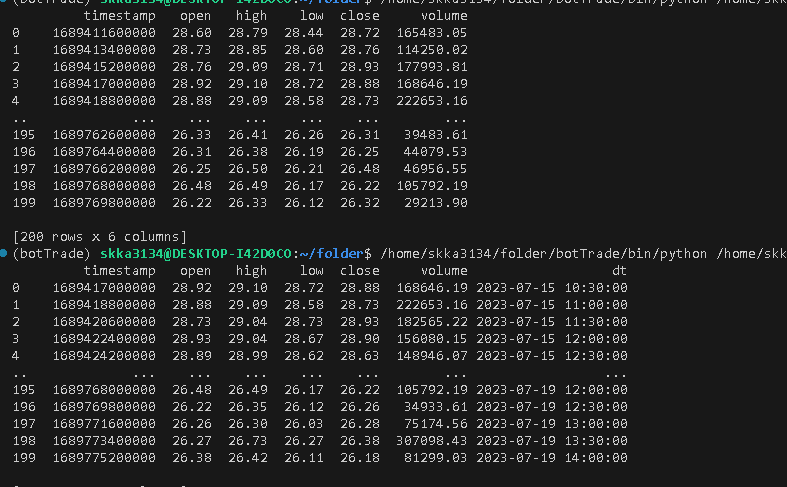This screenshot has width=787, height=487.
Task: Click the 'close' header in the first table
Action: click(359, 17)
